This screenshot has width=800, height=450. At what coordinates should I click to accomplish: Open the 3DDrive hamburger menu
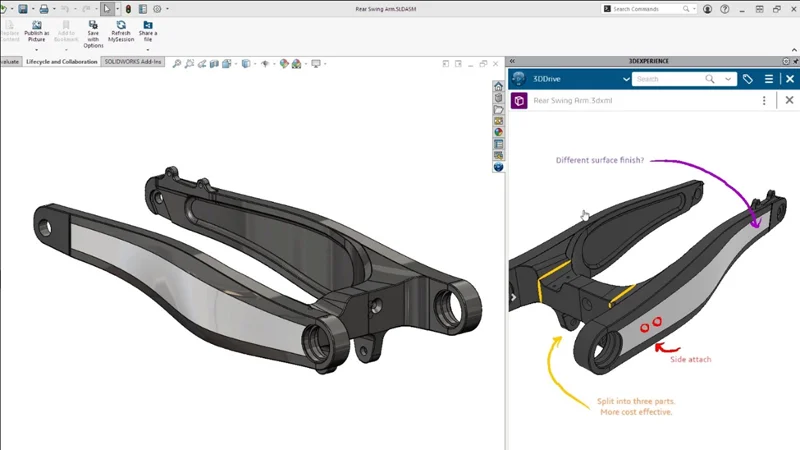point(769,79)
